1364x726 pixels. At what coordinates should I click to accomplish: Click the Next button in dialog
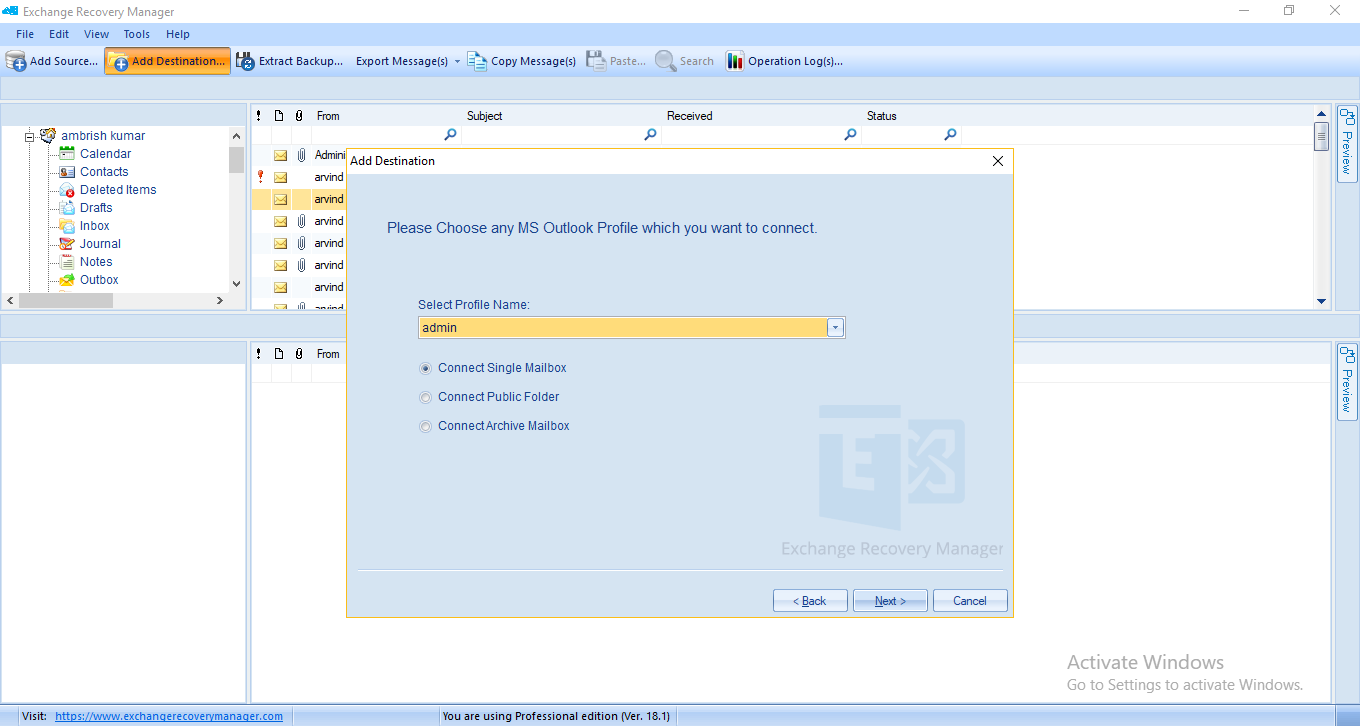point(889,601)
